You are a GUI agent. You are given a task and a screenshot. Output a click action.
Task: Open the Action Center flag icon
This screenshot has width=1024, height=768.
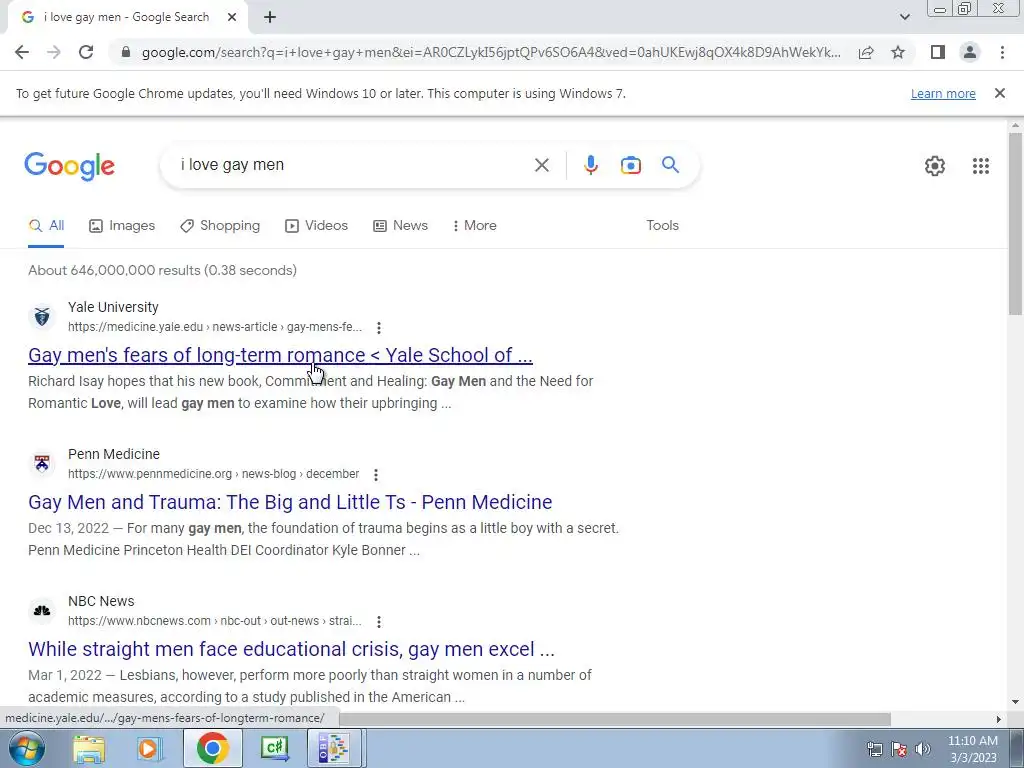coord(899,749)
